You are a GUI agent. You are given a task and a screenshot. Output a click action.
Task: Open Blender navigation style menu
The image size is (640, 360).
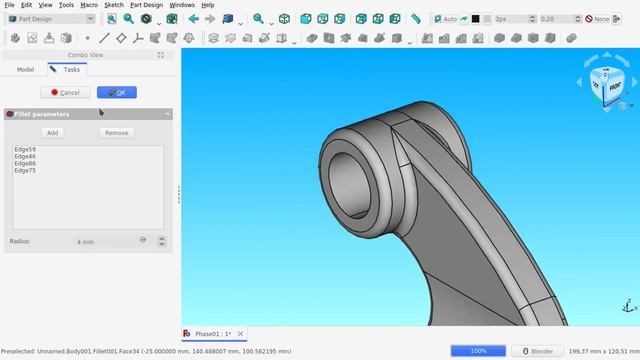click(538, 351)
